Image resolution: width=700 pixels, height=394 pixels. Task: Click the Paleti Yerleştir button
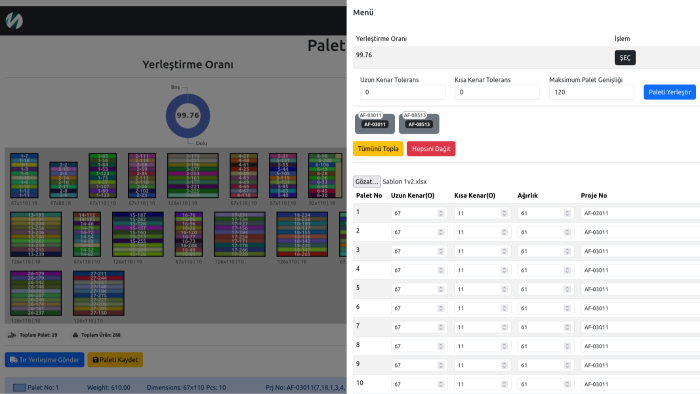[x=669, y=92]
